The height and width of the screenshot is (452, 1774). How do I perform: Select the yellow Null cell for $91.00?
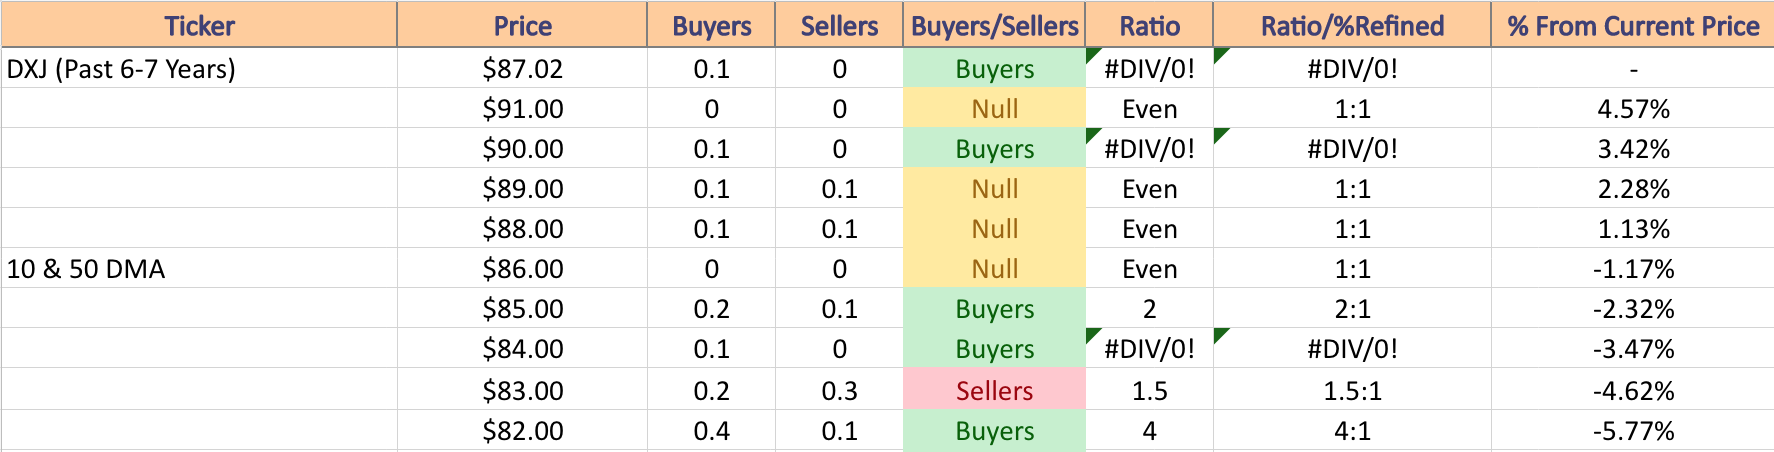click(x=994, y=109)
